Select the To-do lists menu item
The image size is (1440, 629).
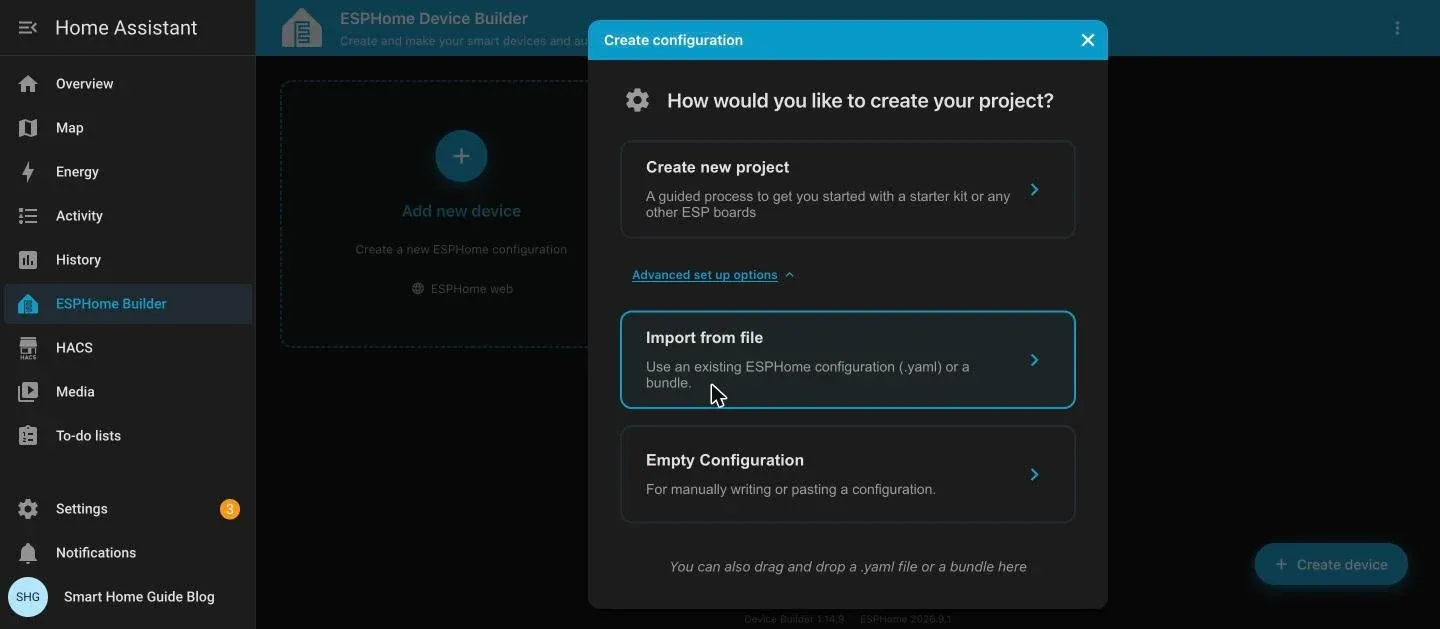coord(128,436)
